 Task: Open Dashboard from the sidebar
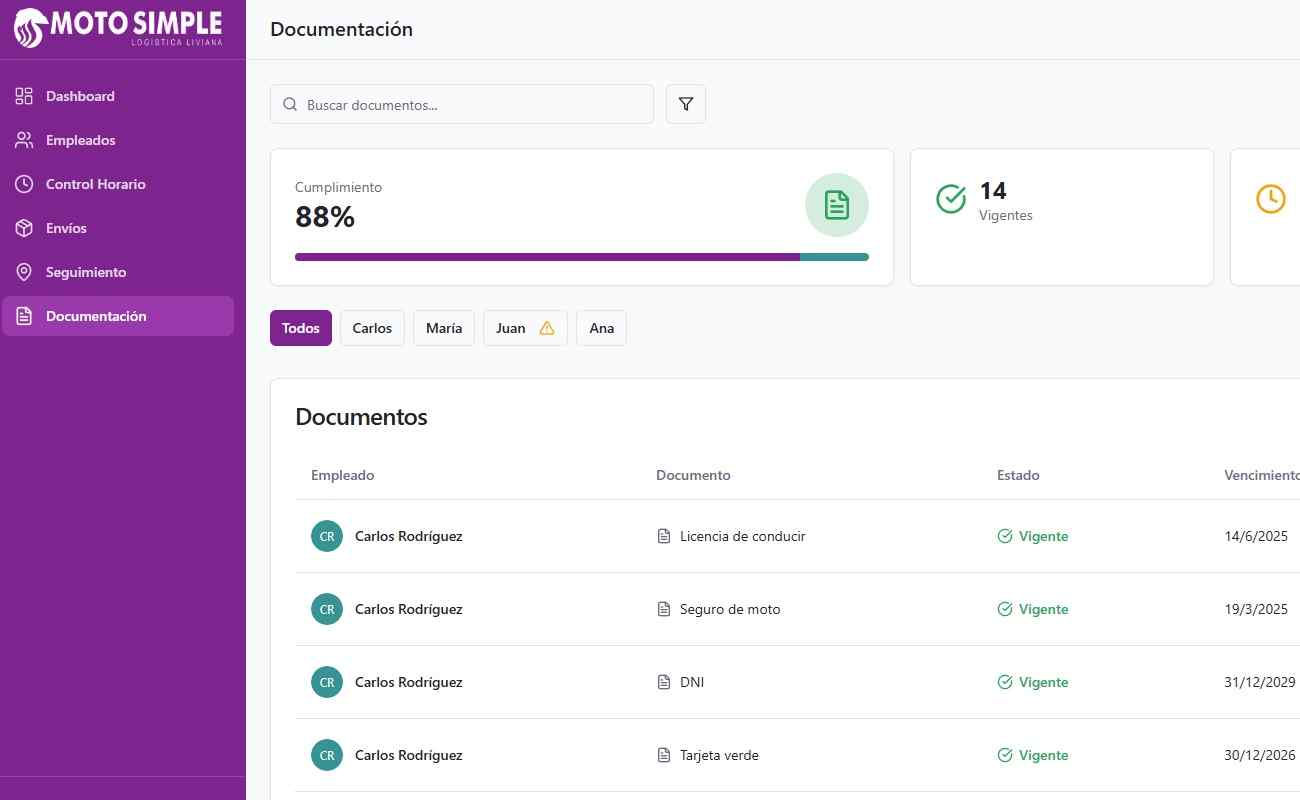point(118,96)
